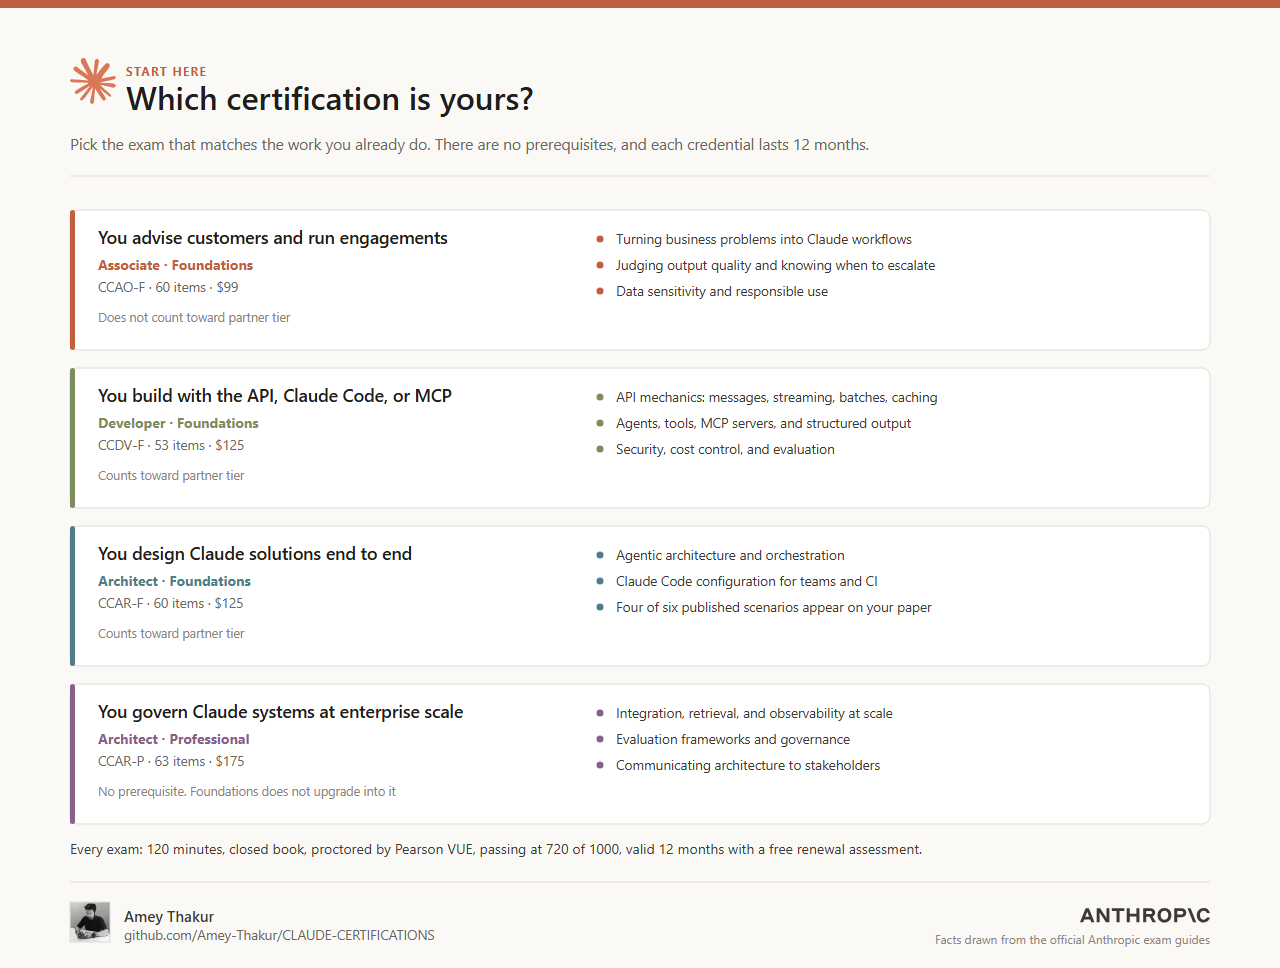Click "CCAO-F · 60 items · $99" details
1280x968 pixels.
[168, 287]
